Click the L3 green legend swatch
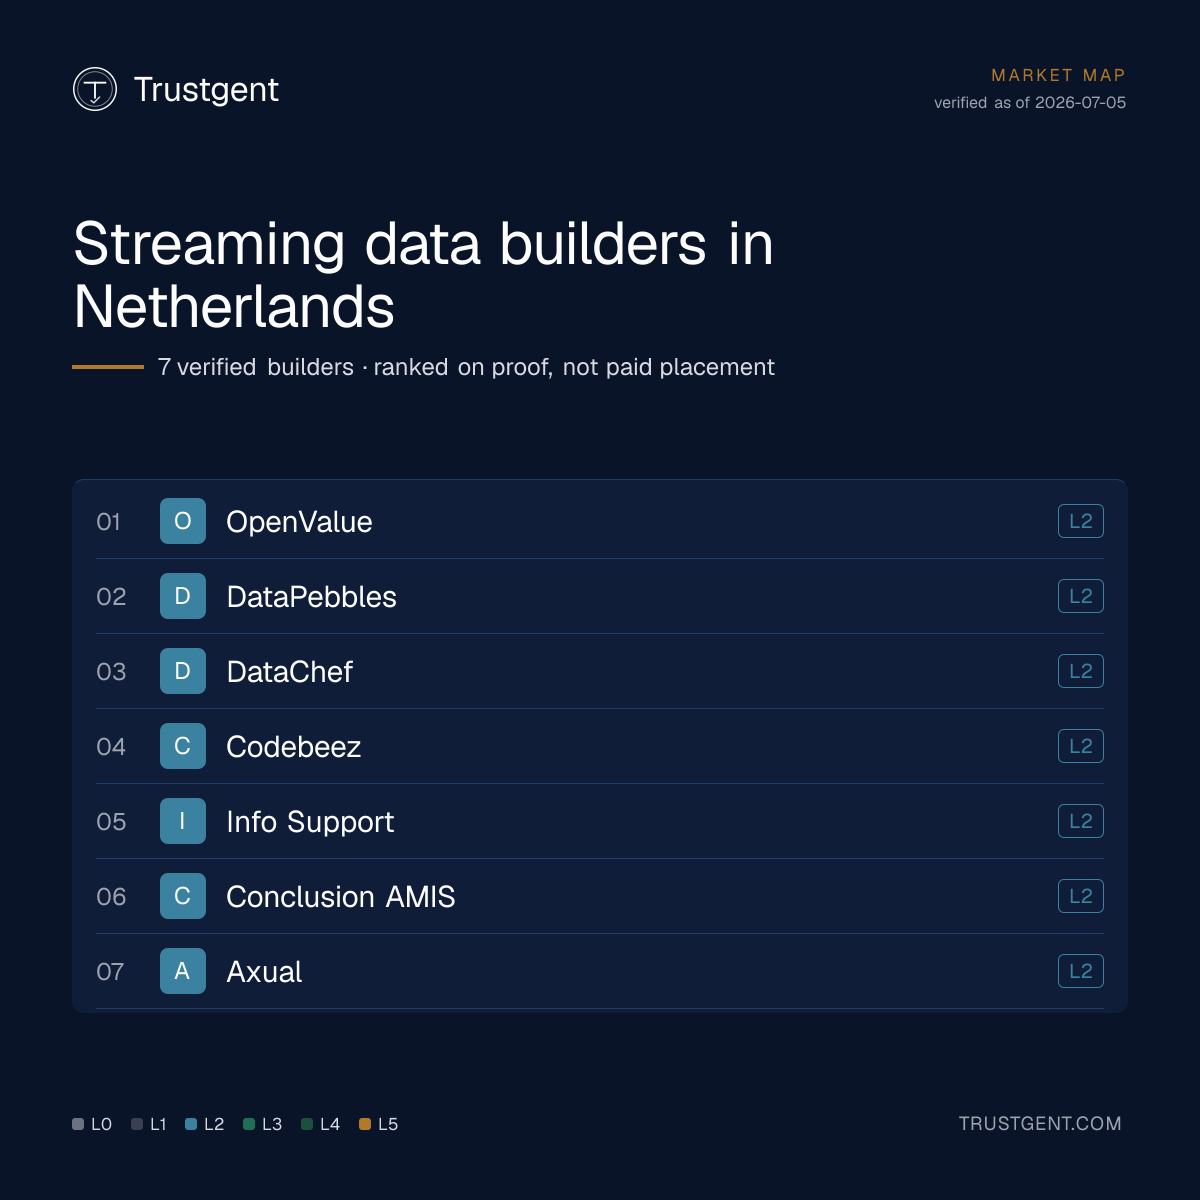Screen dimensions: 1200x1200 point(249,1124)
